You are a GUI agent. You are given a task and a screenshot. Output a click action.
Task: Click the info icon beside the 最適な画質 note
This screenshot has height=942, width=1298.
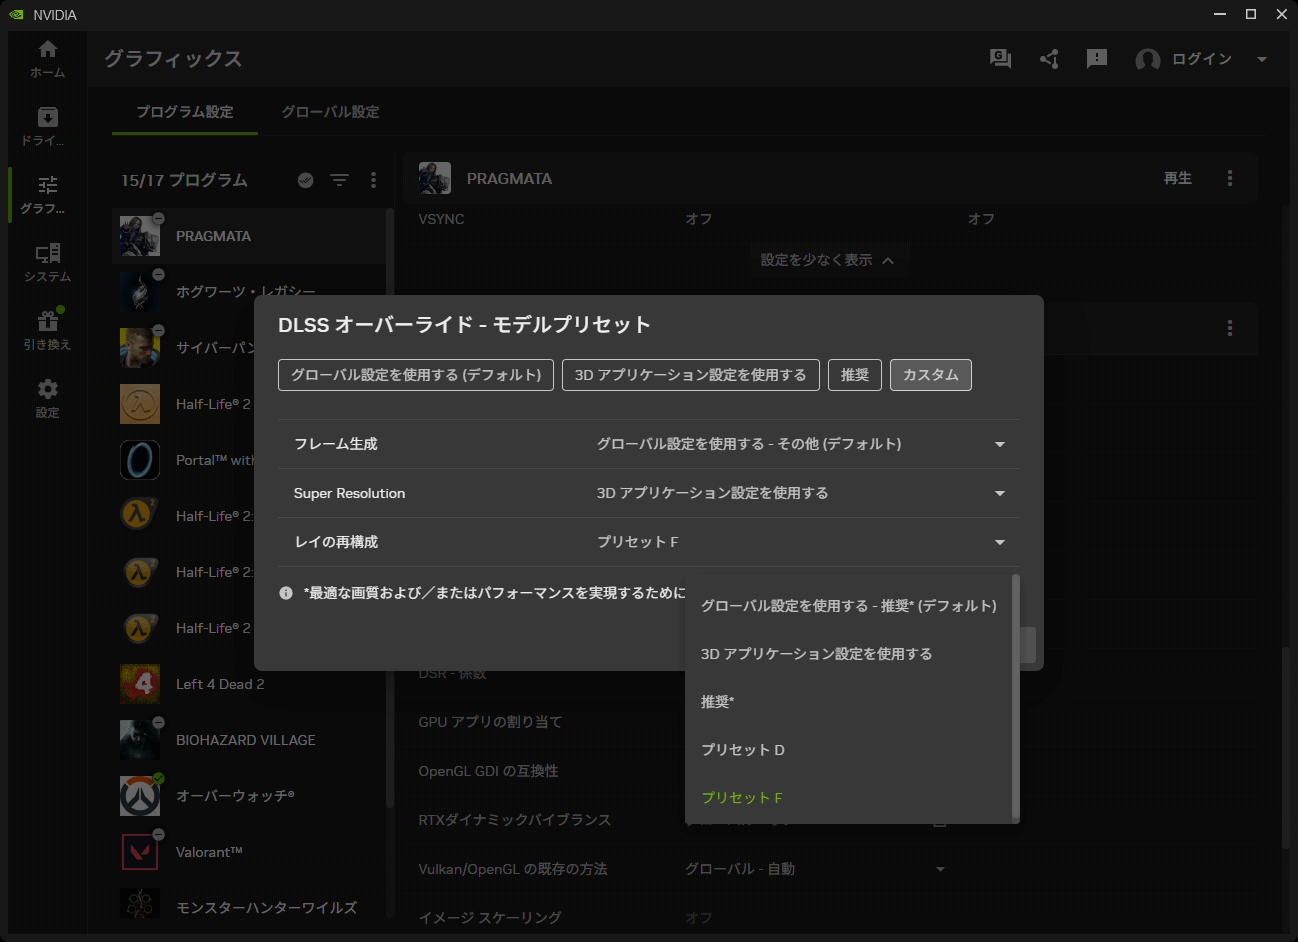[286, 593]
